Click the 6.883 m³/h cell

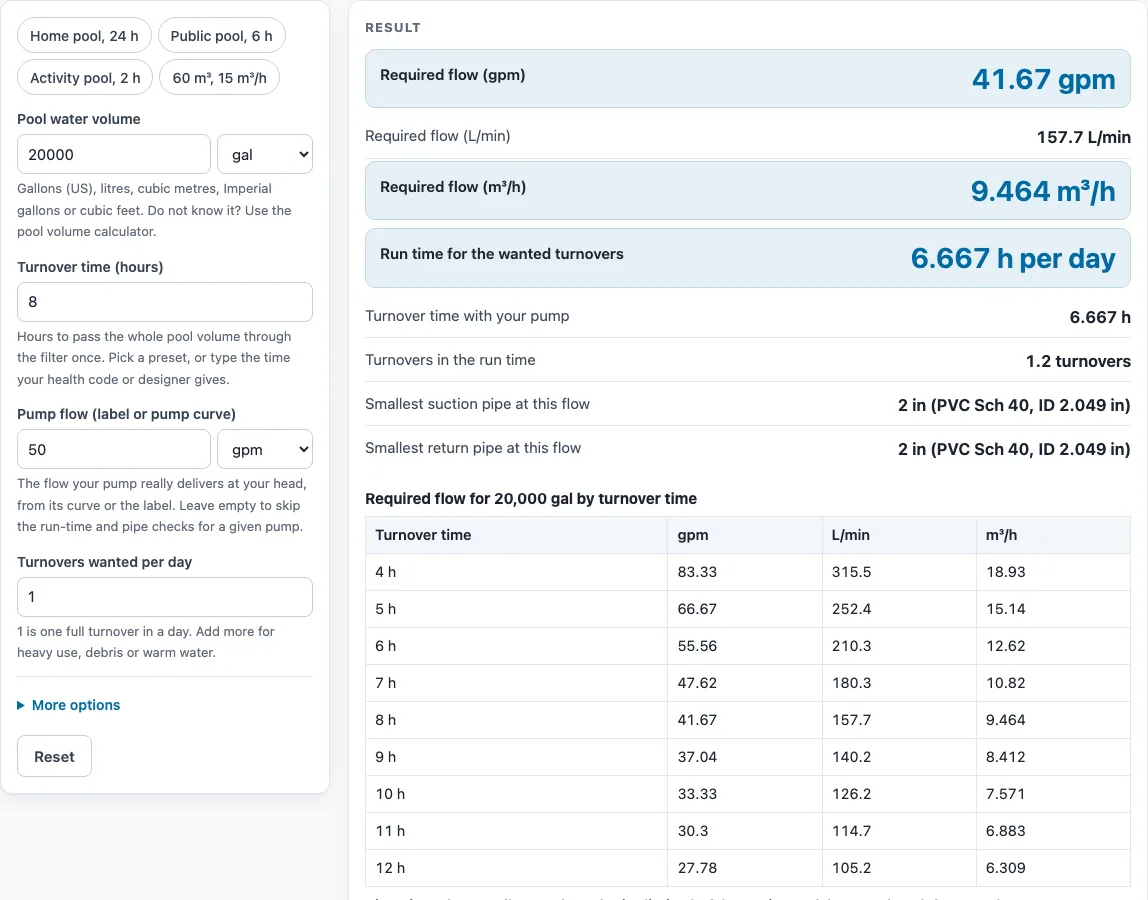[x=1054, y=831]
